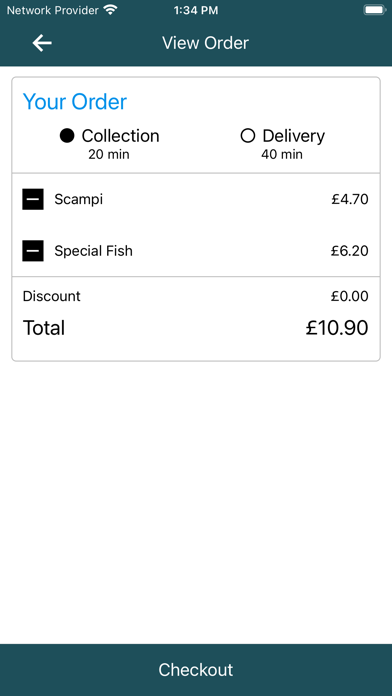
Task: Tap the Your Order heading
Action: point(75,102)
